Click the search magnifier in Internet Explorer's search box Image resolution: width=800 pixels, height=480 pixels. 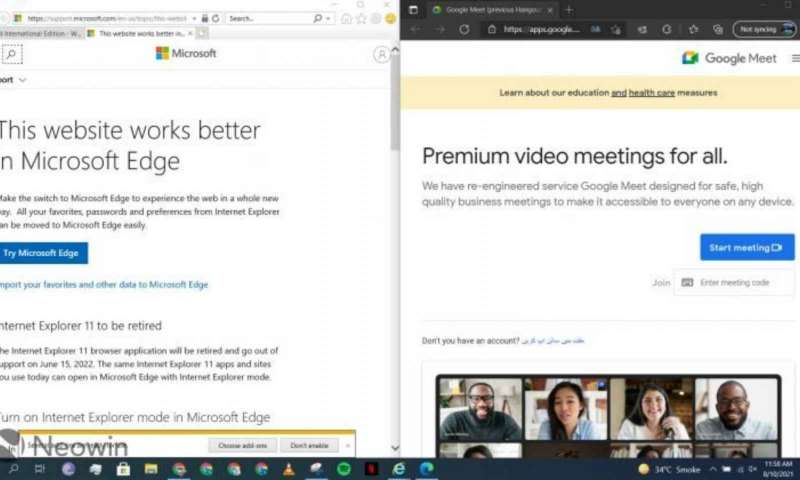[x=317, y=18]
